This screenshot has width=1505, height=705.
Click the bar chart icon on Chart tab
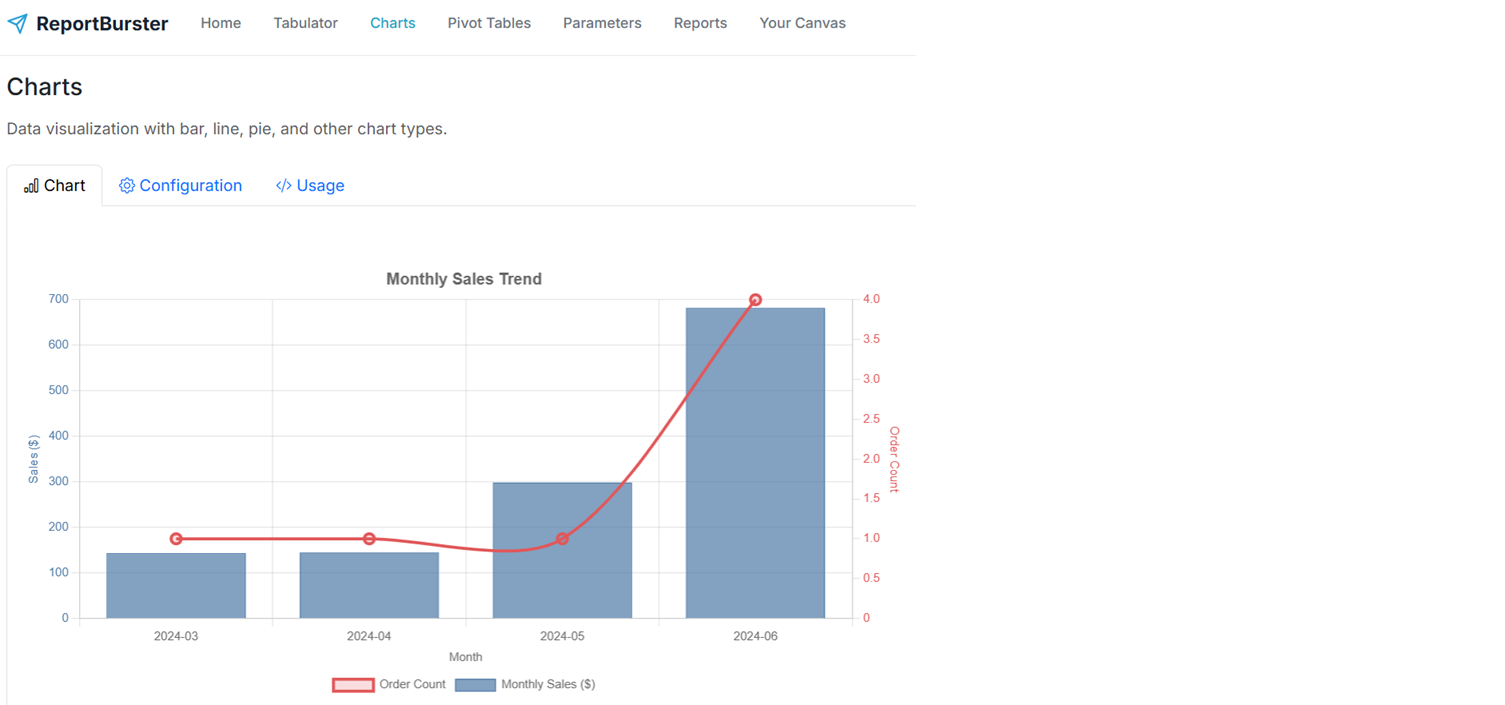(x=31, y=186)
